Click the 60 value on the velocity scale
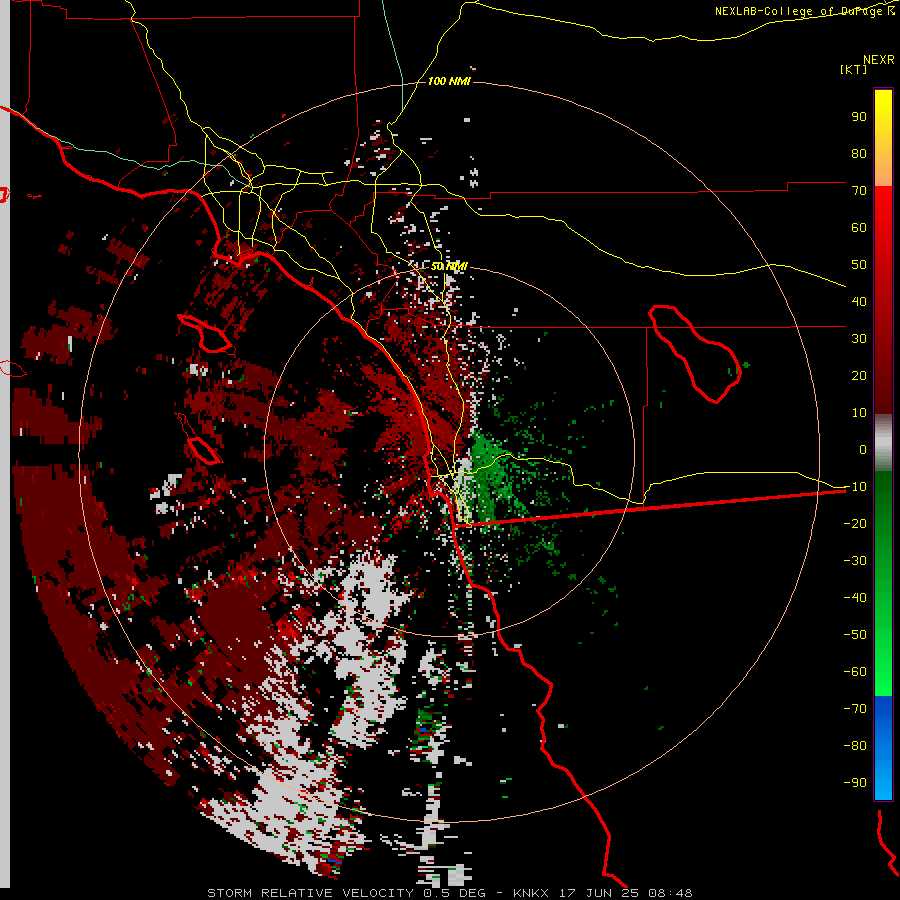Image resolution: width=900 pixels, height=900 pixels. coord(859,227)
